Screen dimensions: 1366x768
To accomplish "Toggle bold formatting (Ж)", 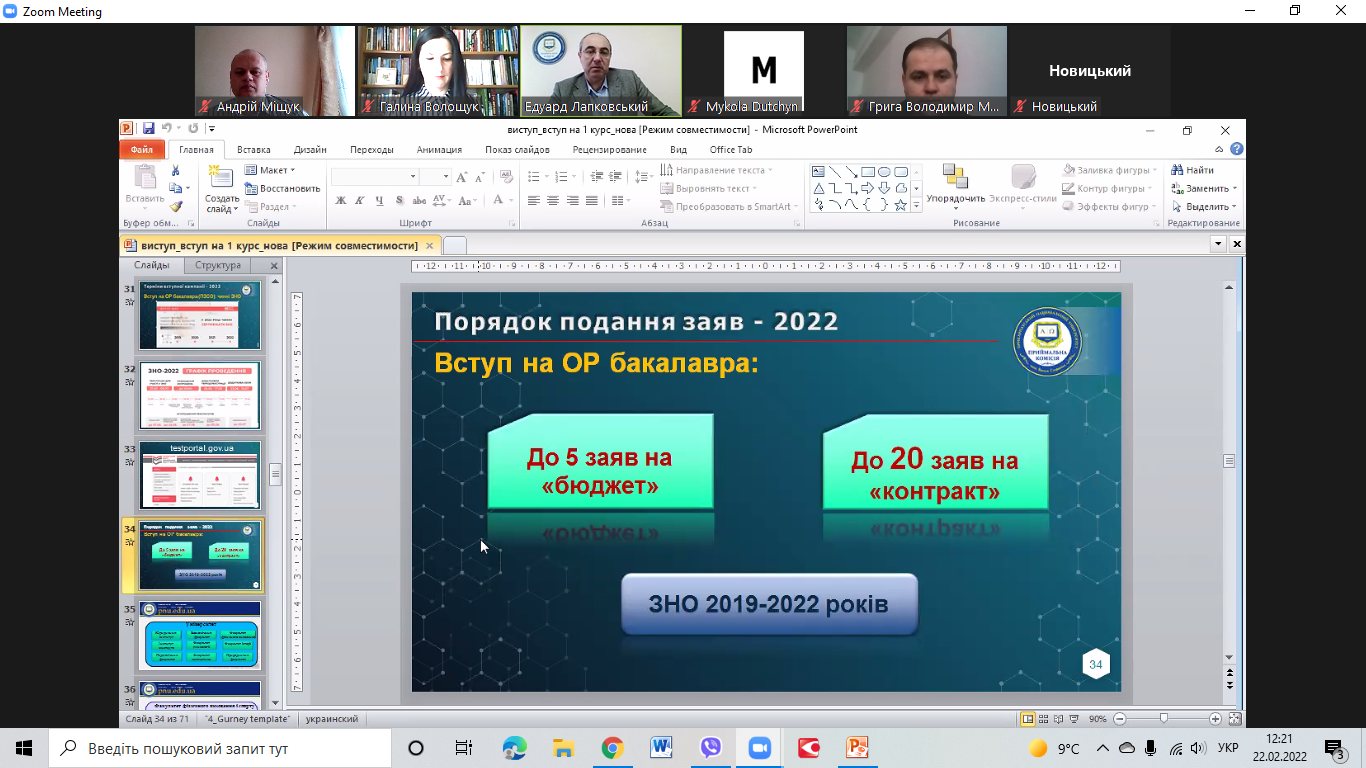I will coord(341,201).
